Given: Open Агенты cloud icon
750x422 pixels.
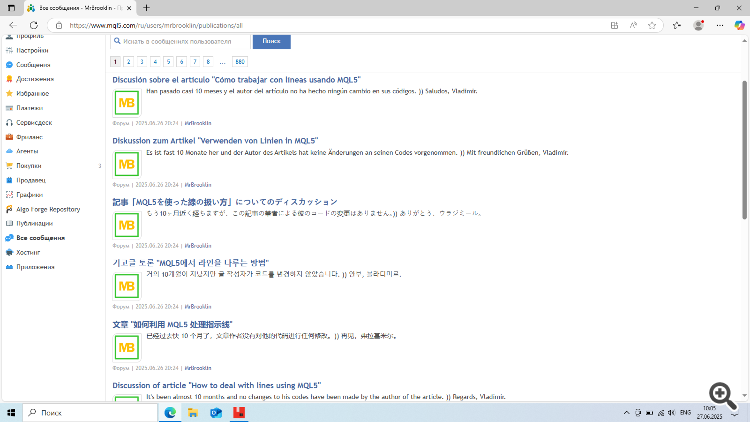Looking at the screenshot, I should click(9, 151).
